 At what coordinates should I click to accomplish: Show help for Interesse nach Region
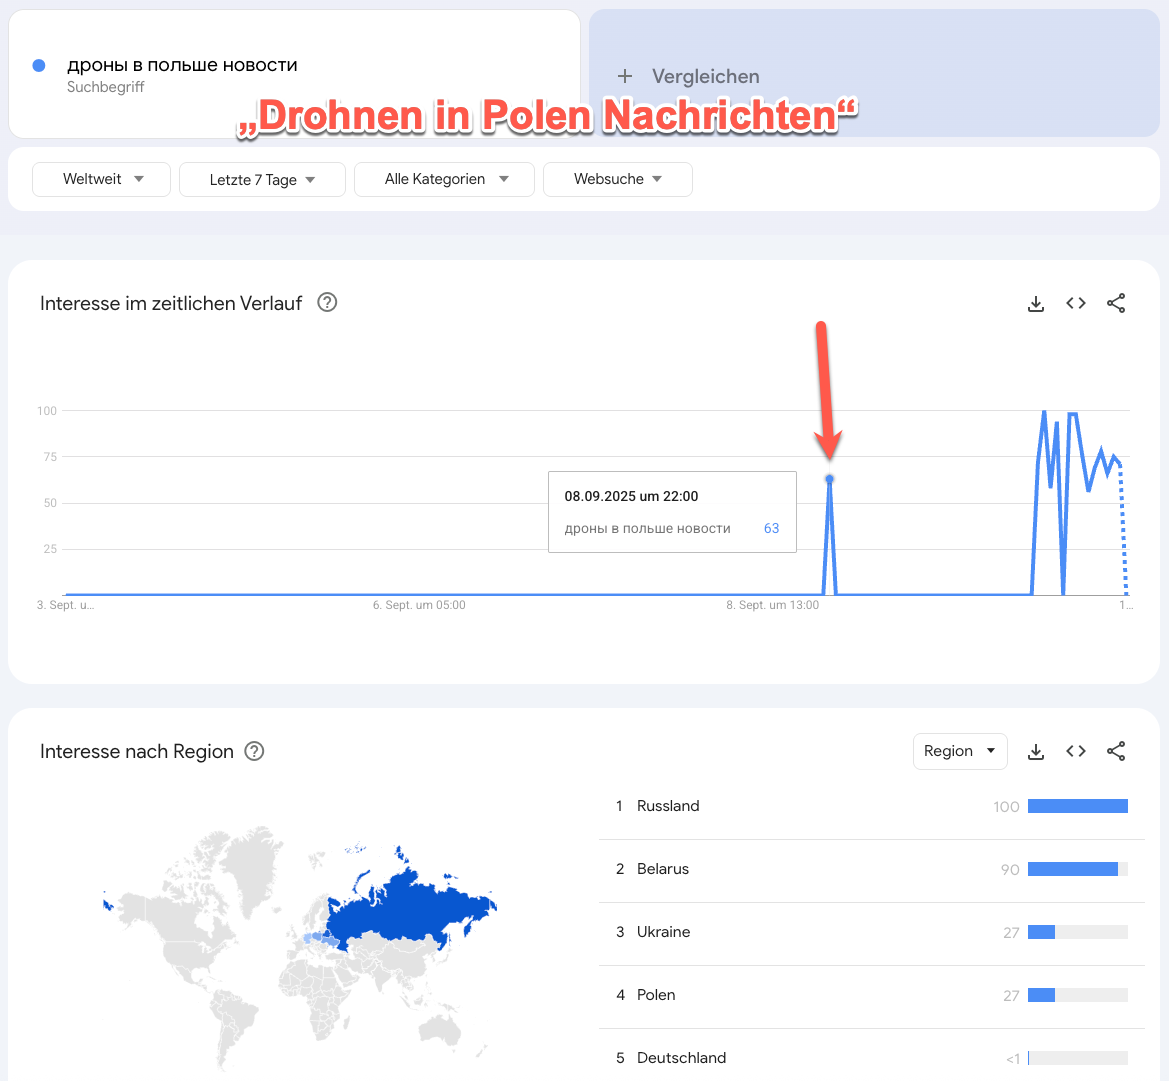[255, 752]
